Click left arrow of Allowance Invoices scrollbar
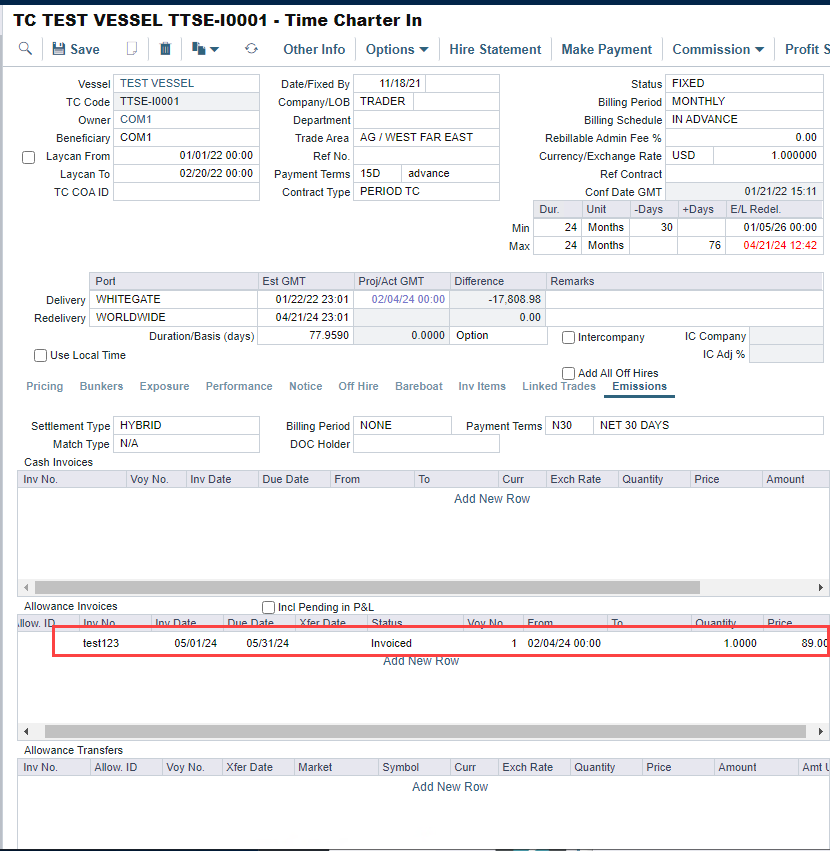This screenshot has width=830, height=851. (x=24, y=732)
